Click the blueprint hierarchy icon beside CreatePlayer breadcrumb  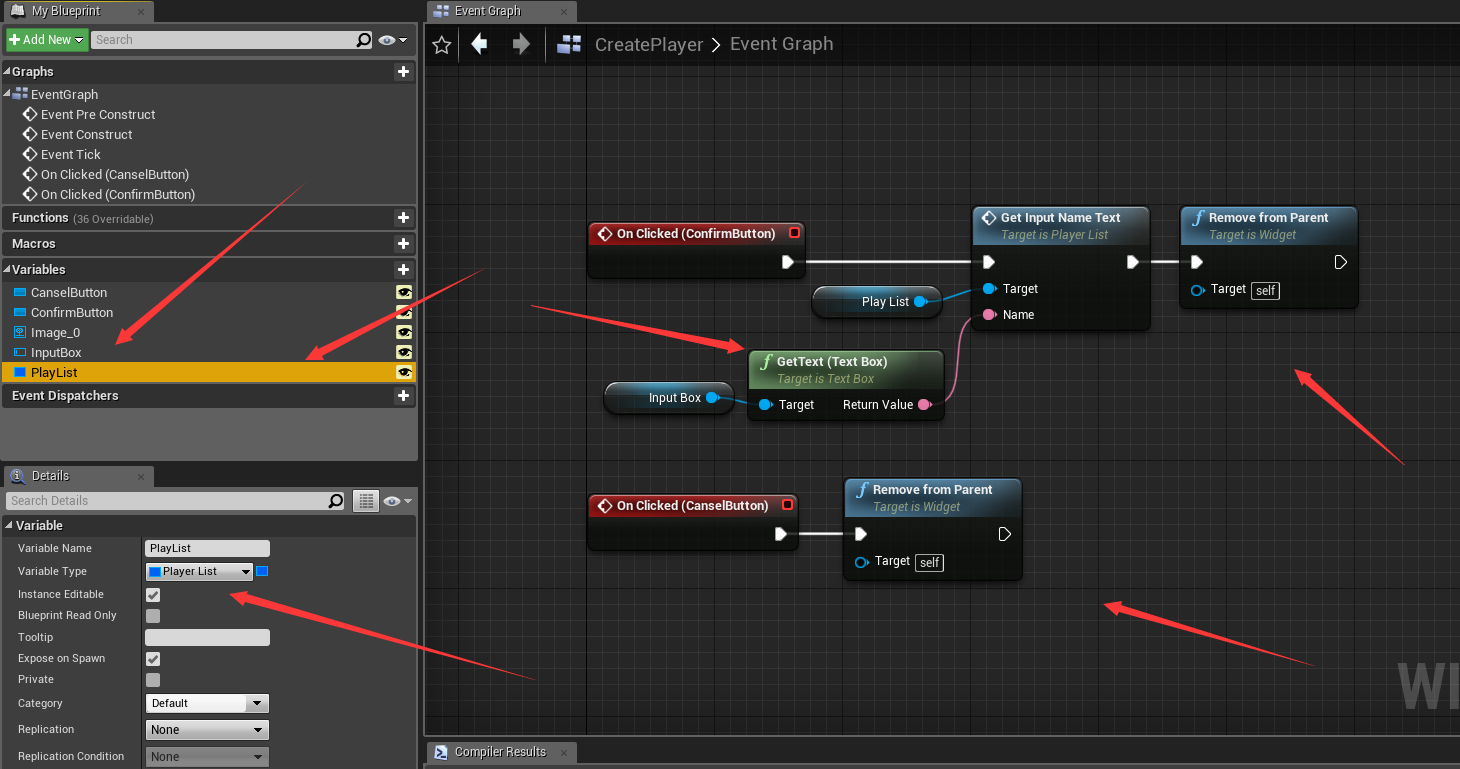coord(568,44)
